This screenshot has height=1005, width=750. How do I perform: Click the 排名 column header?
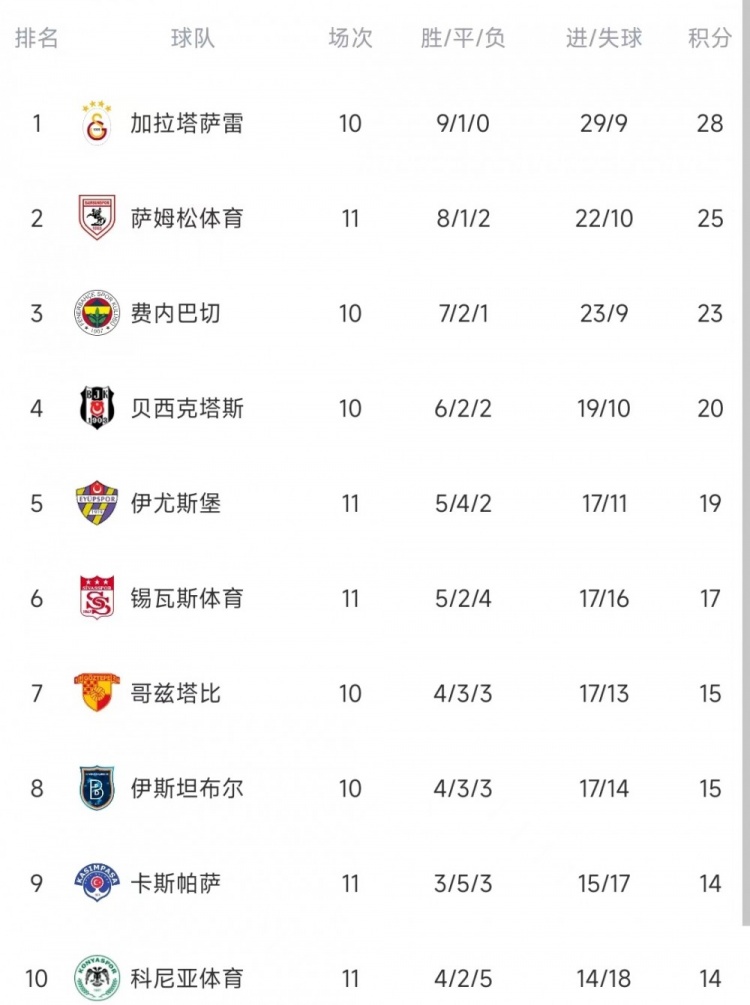point(37,38)
